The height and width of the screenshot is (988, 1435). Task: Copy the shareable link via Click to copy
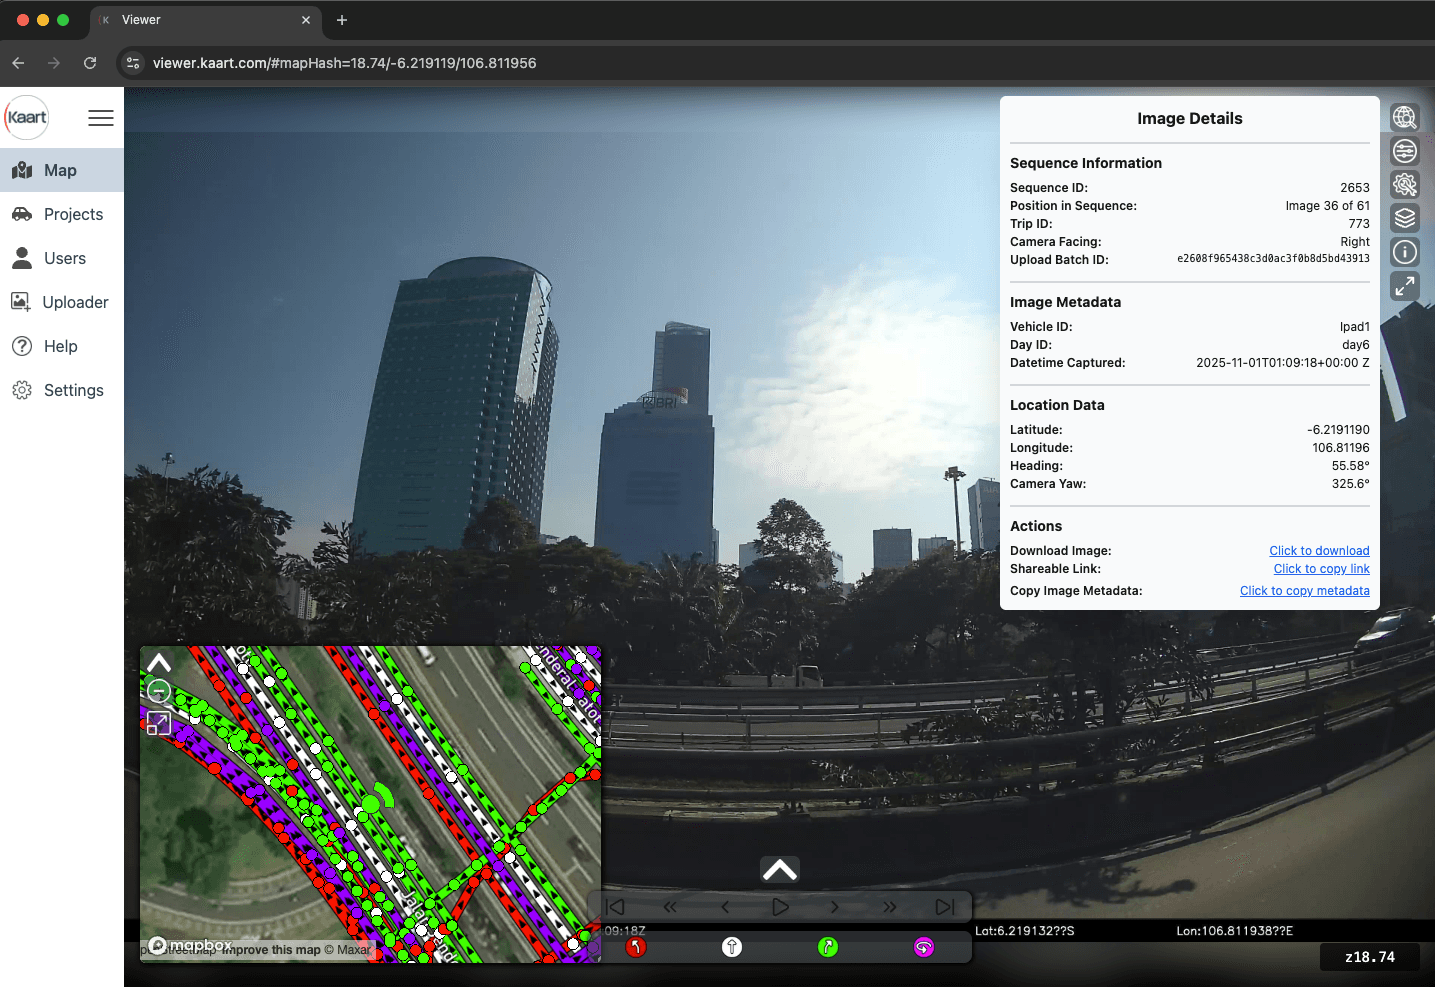(1321, 568)
